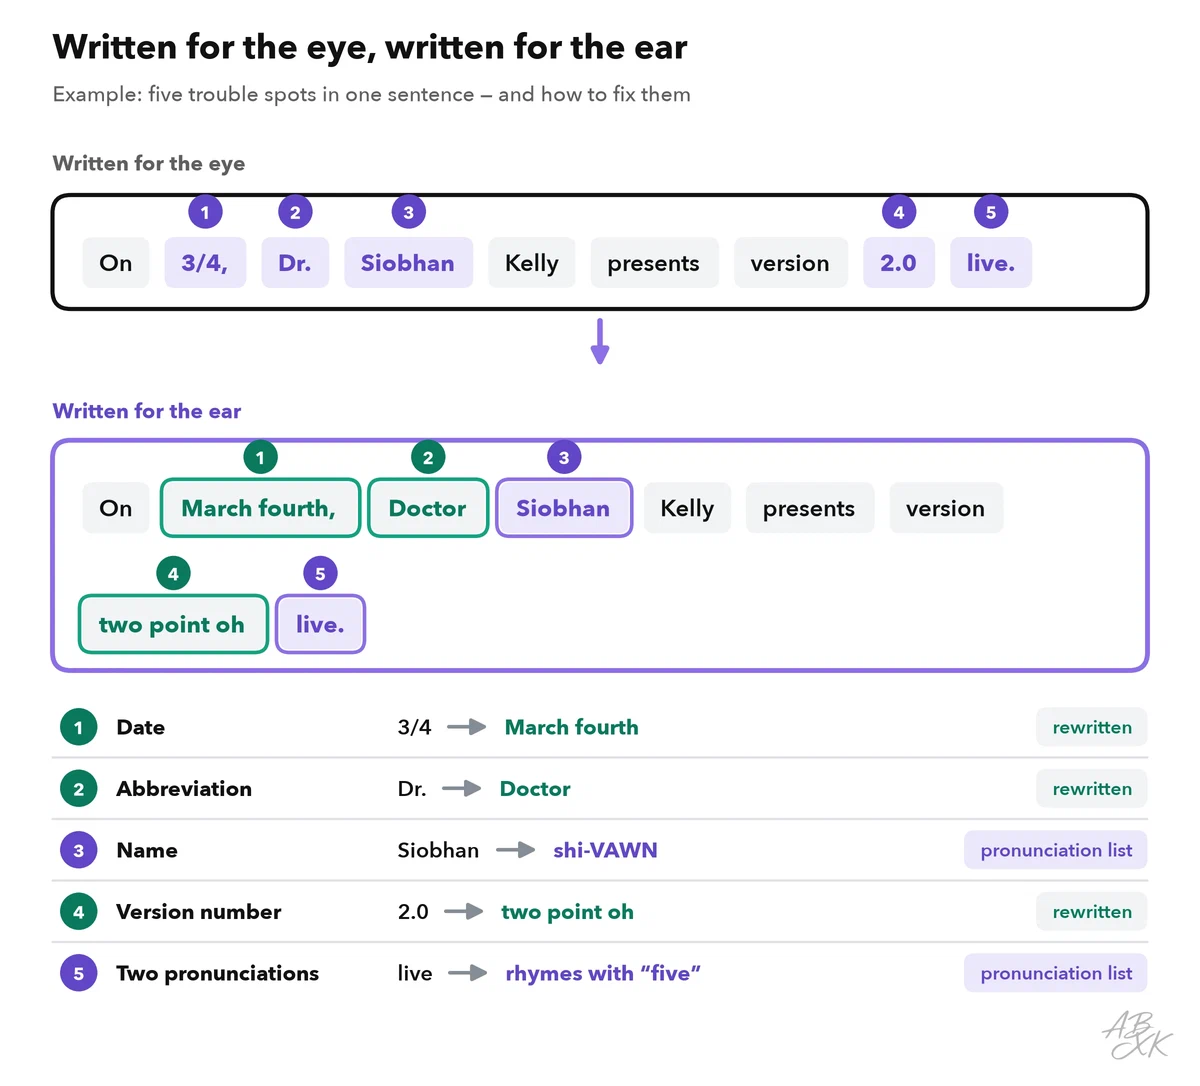Click "live." chip in the ear sentence
The width and height of the screenshot is (1200, 1086).
coord(320,624)
